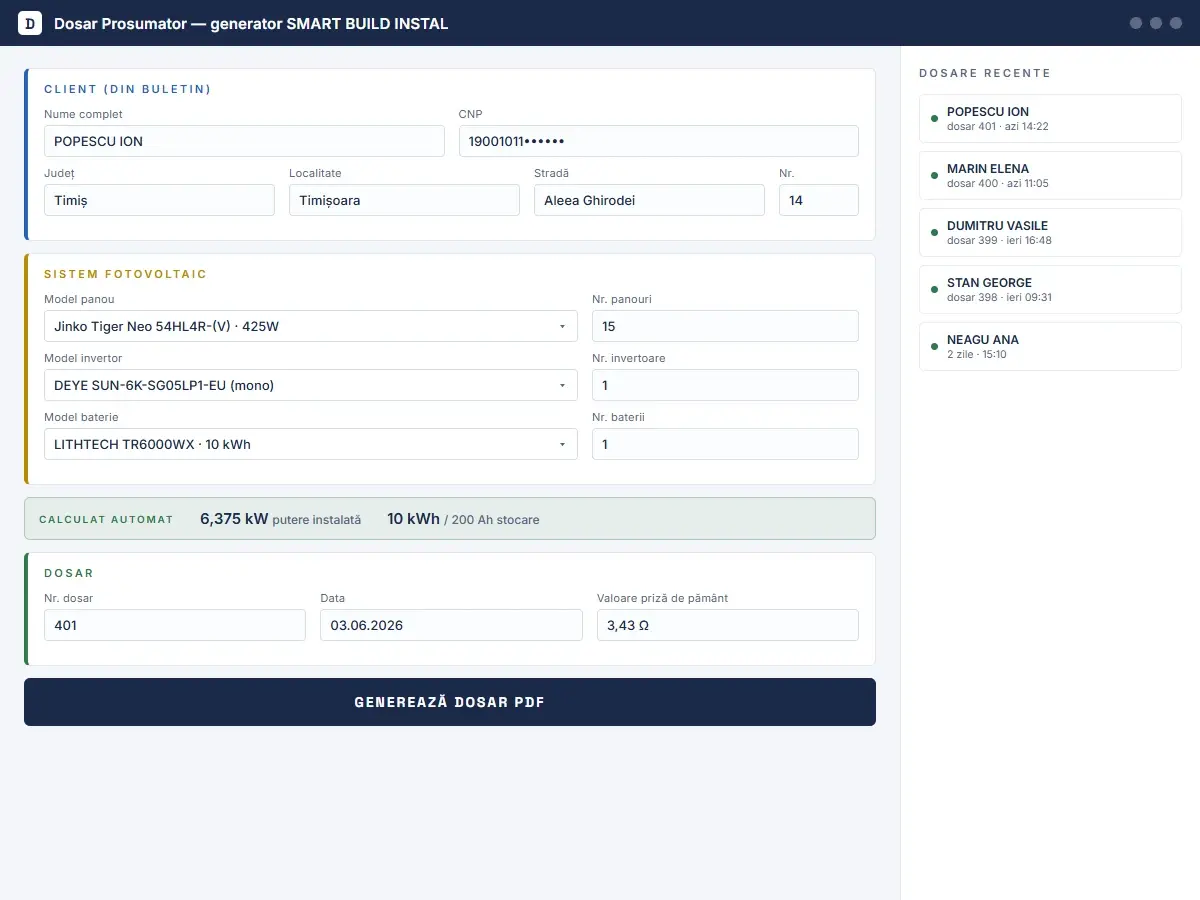The height and width of the screenshot is (900, 1200).
Task: Click the Stradă field Aleea Ghirodei
Action: pyautogui.click(x=649, y=200)
